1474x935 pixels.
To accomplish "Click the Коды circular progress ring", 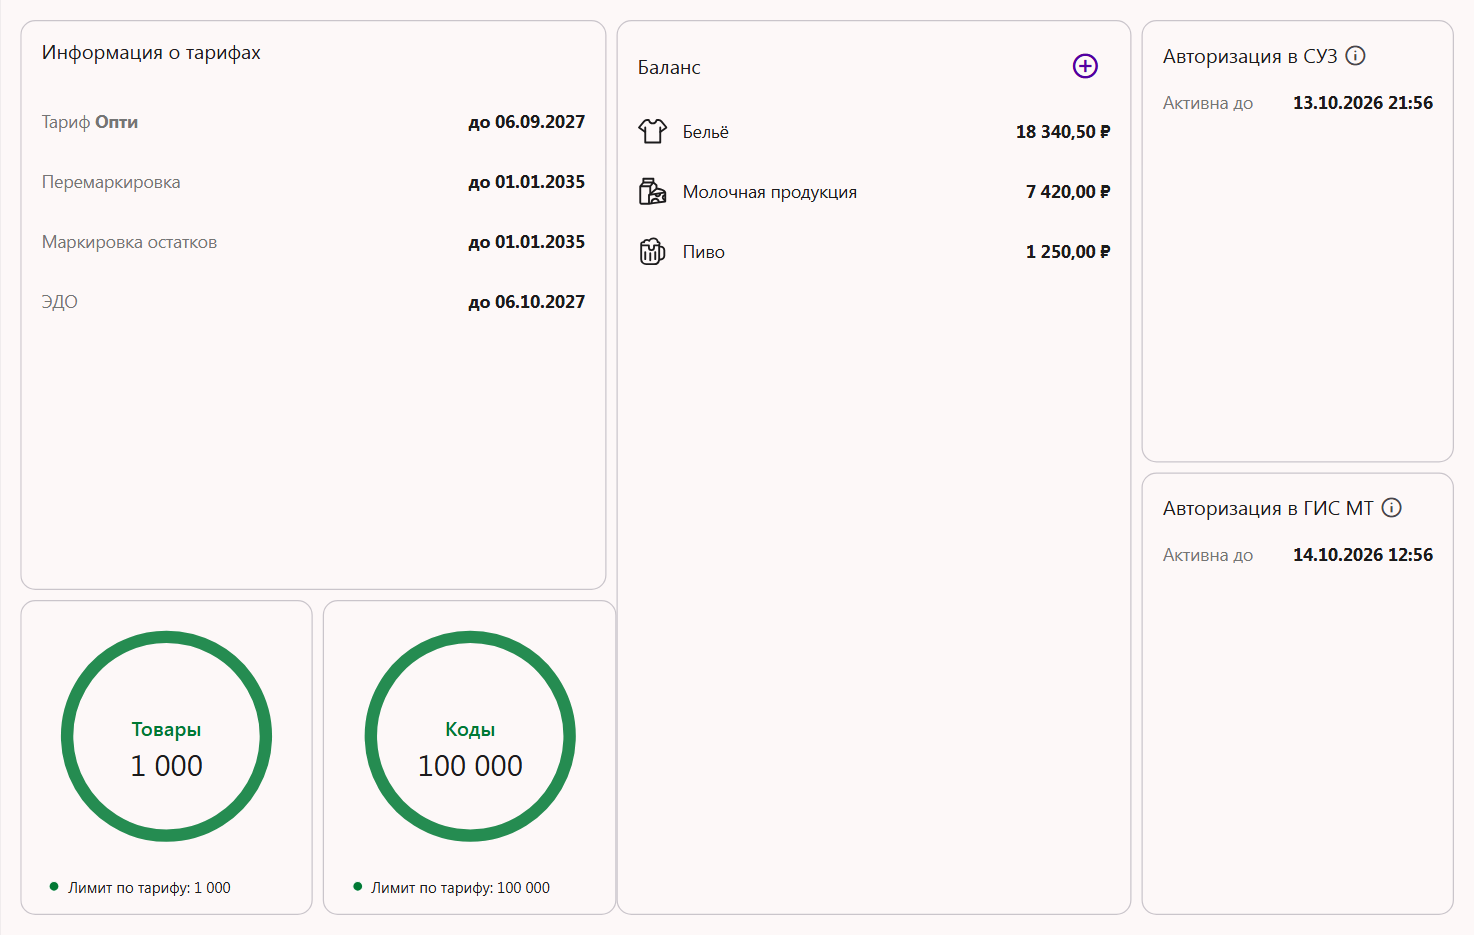I will pos(470,736).
